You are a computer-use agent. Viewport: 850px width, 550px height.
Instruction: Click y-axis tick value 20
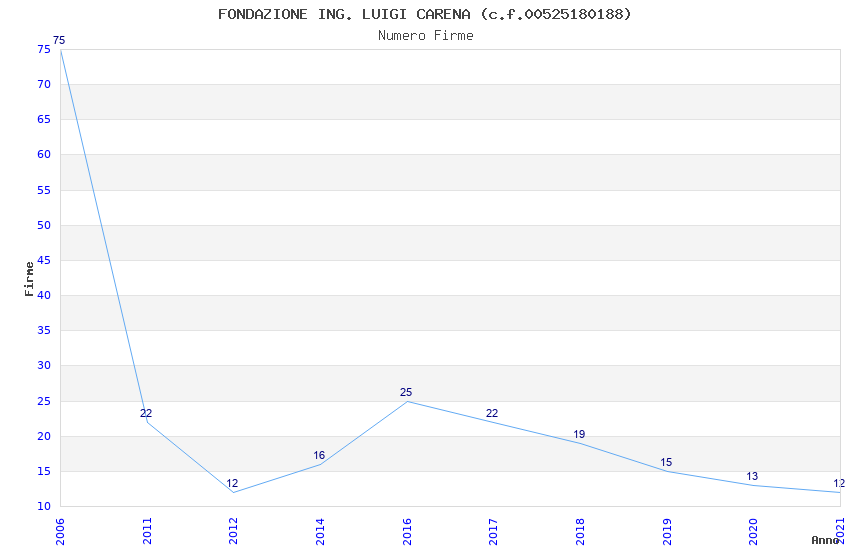[x=44, y=436]
